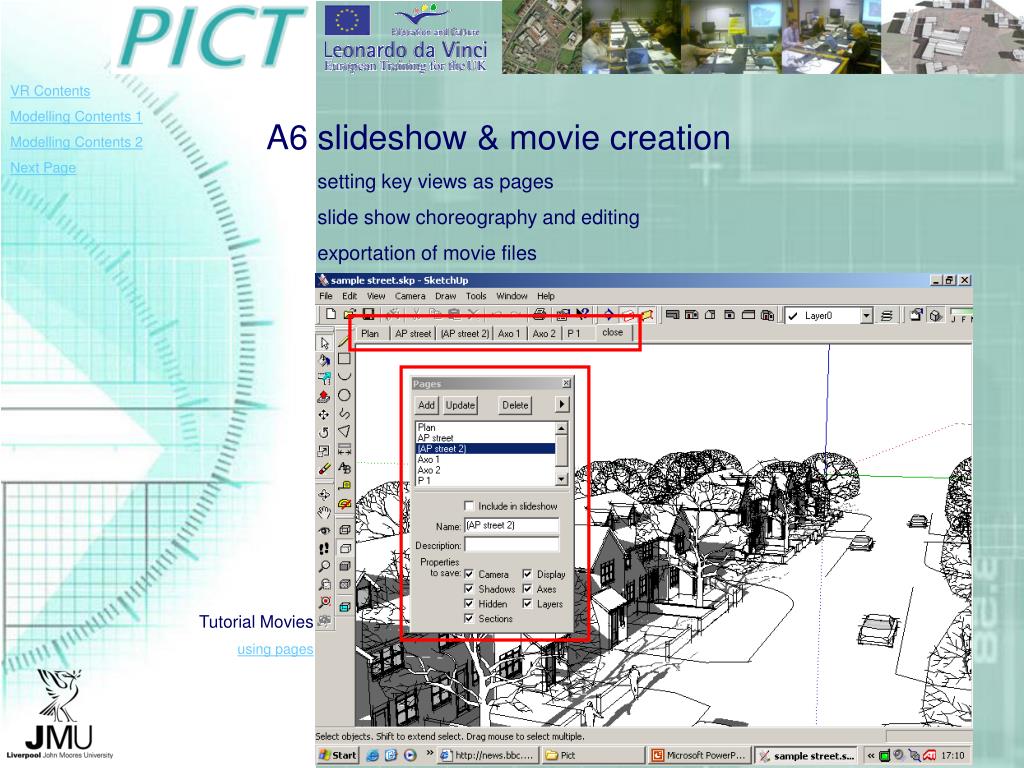Go to the Next Page link

click(x=43, y=167)
